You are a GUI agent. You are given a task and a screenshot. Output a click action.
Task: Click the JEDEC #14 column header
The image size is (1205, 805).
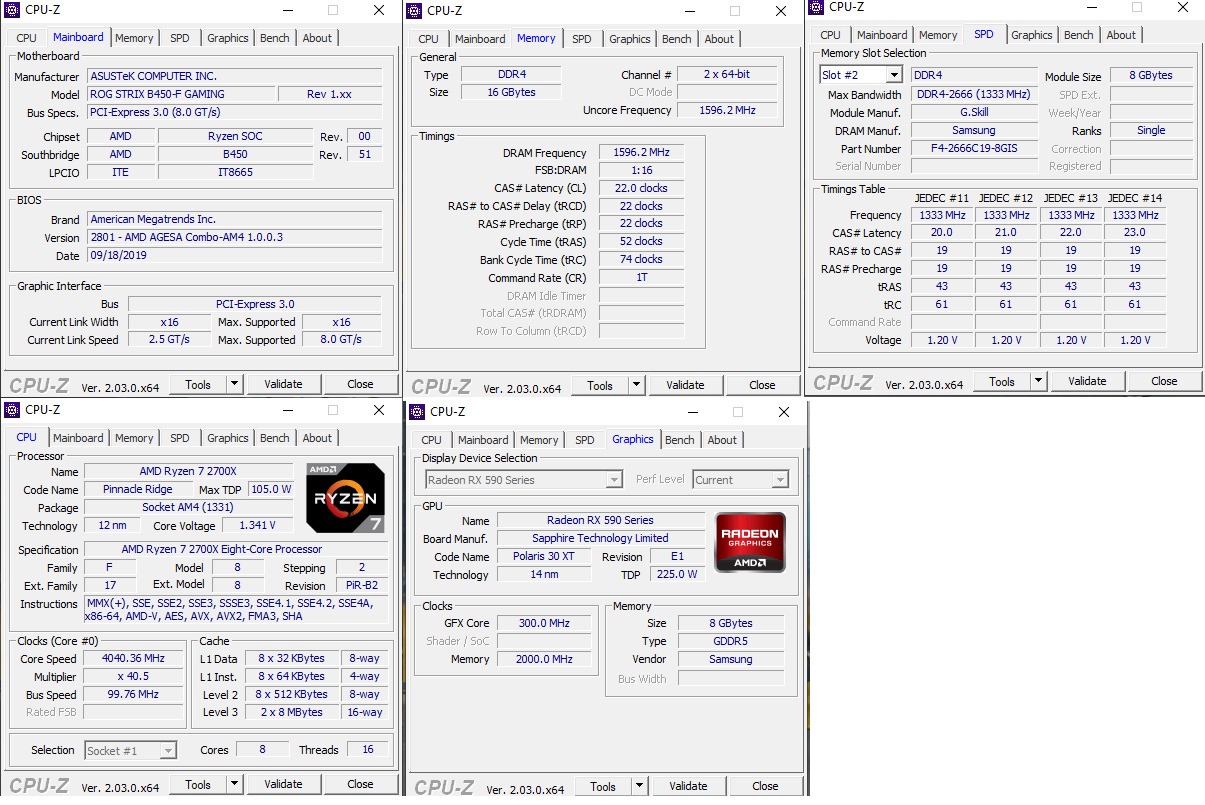pyautogui.click(x=1135, y=197)
